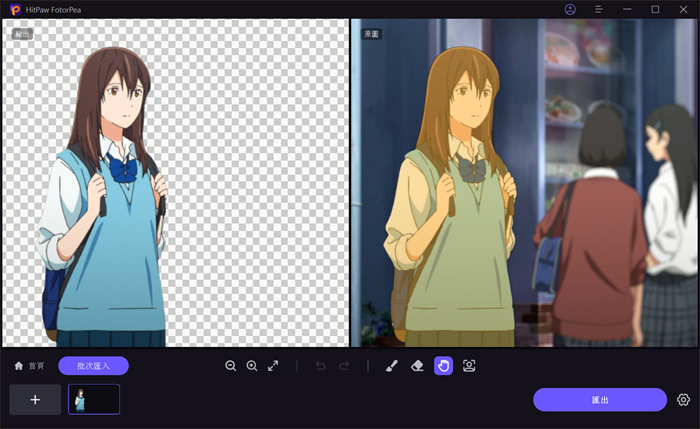The height and width of the screenshot is (429, 700).
Task: Click the undo arrow icon
Action: (x=320, y=366)
